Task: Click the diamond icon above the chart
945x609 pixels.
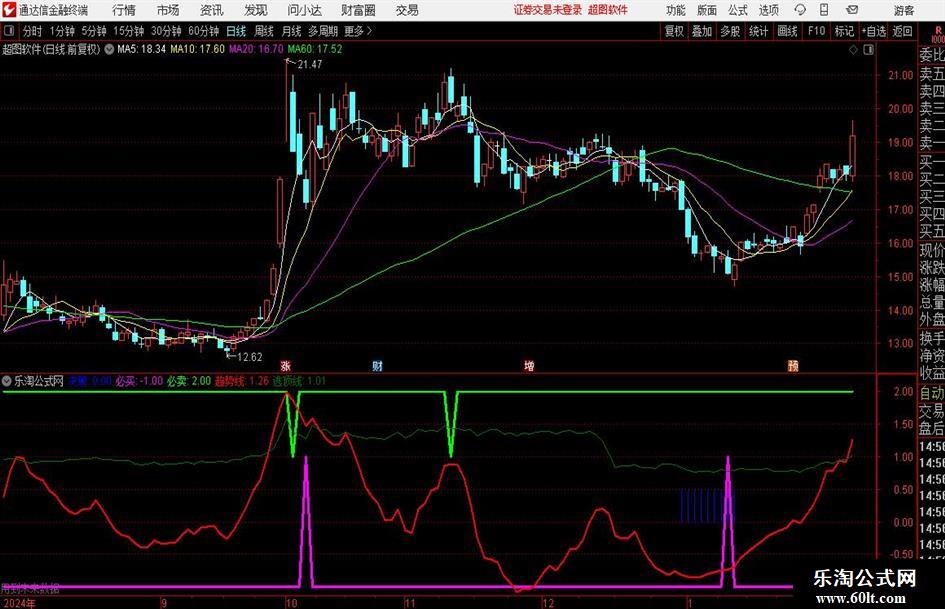Action: tap(853, 50)
